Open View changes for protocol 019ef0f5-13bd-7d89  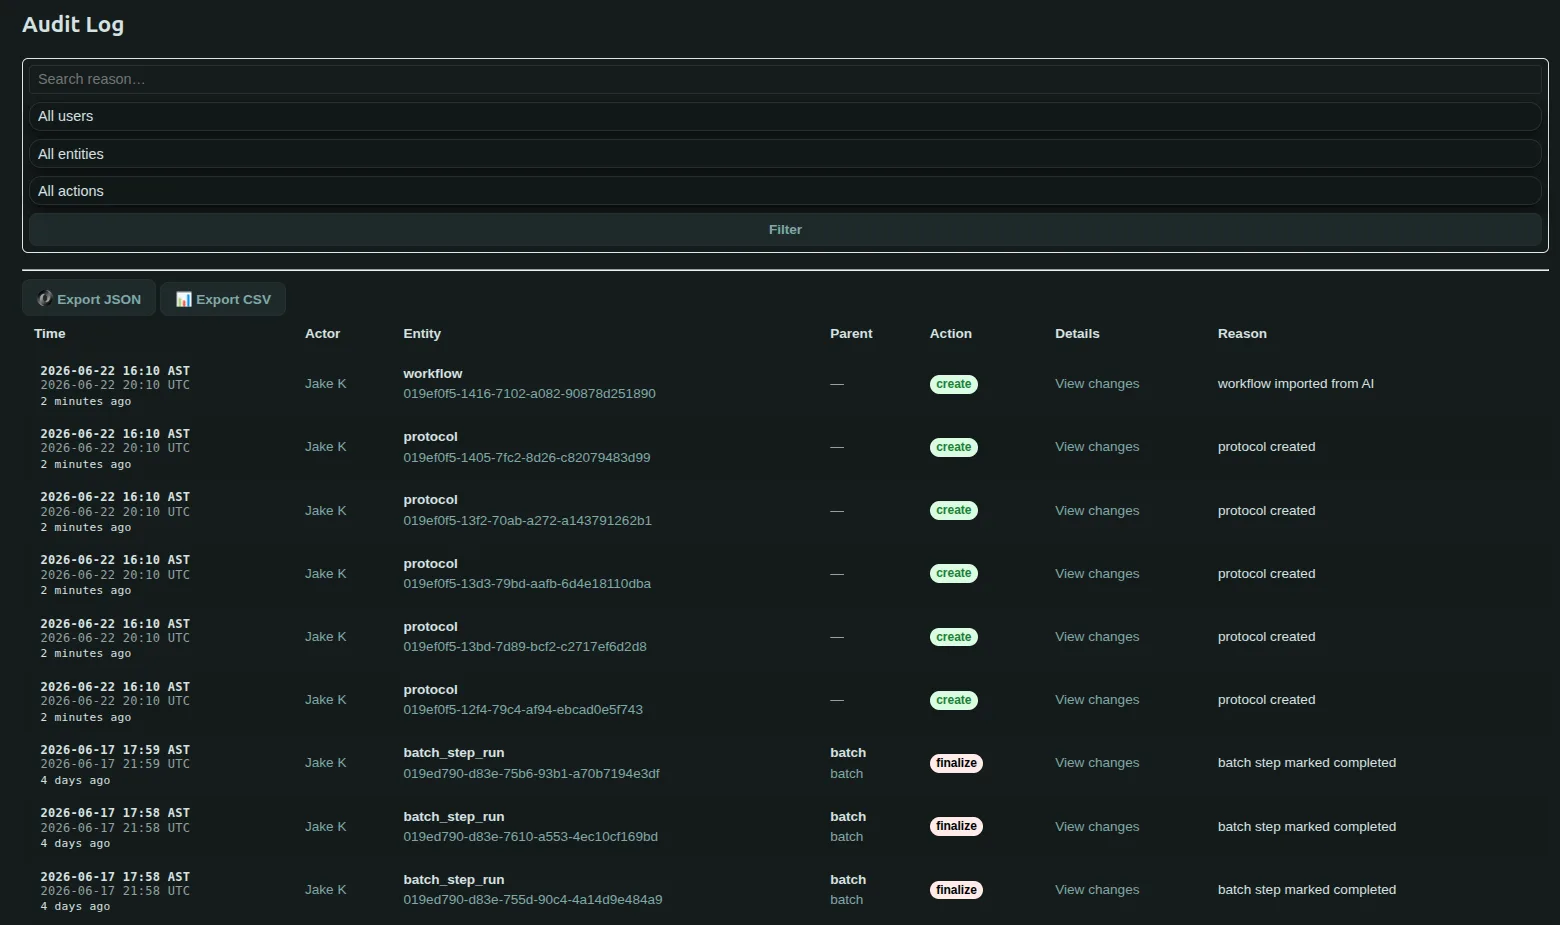[x=1097, y=637]
